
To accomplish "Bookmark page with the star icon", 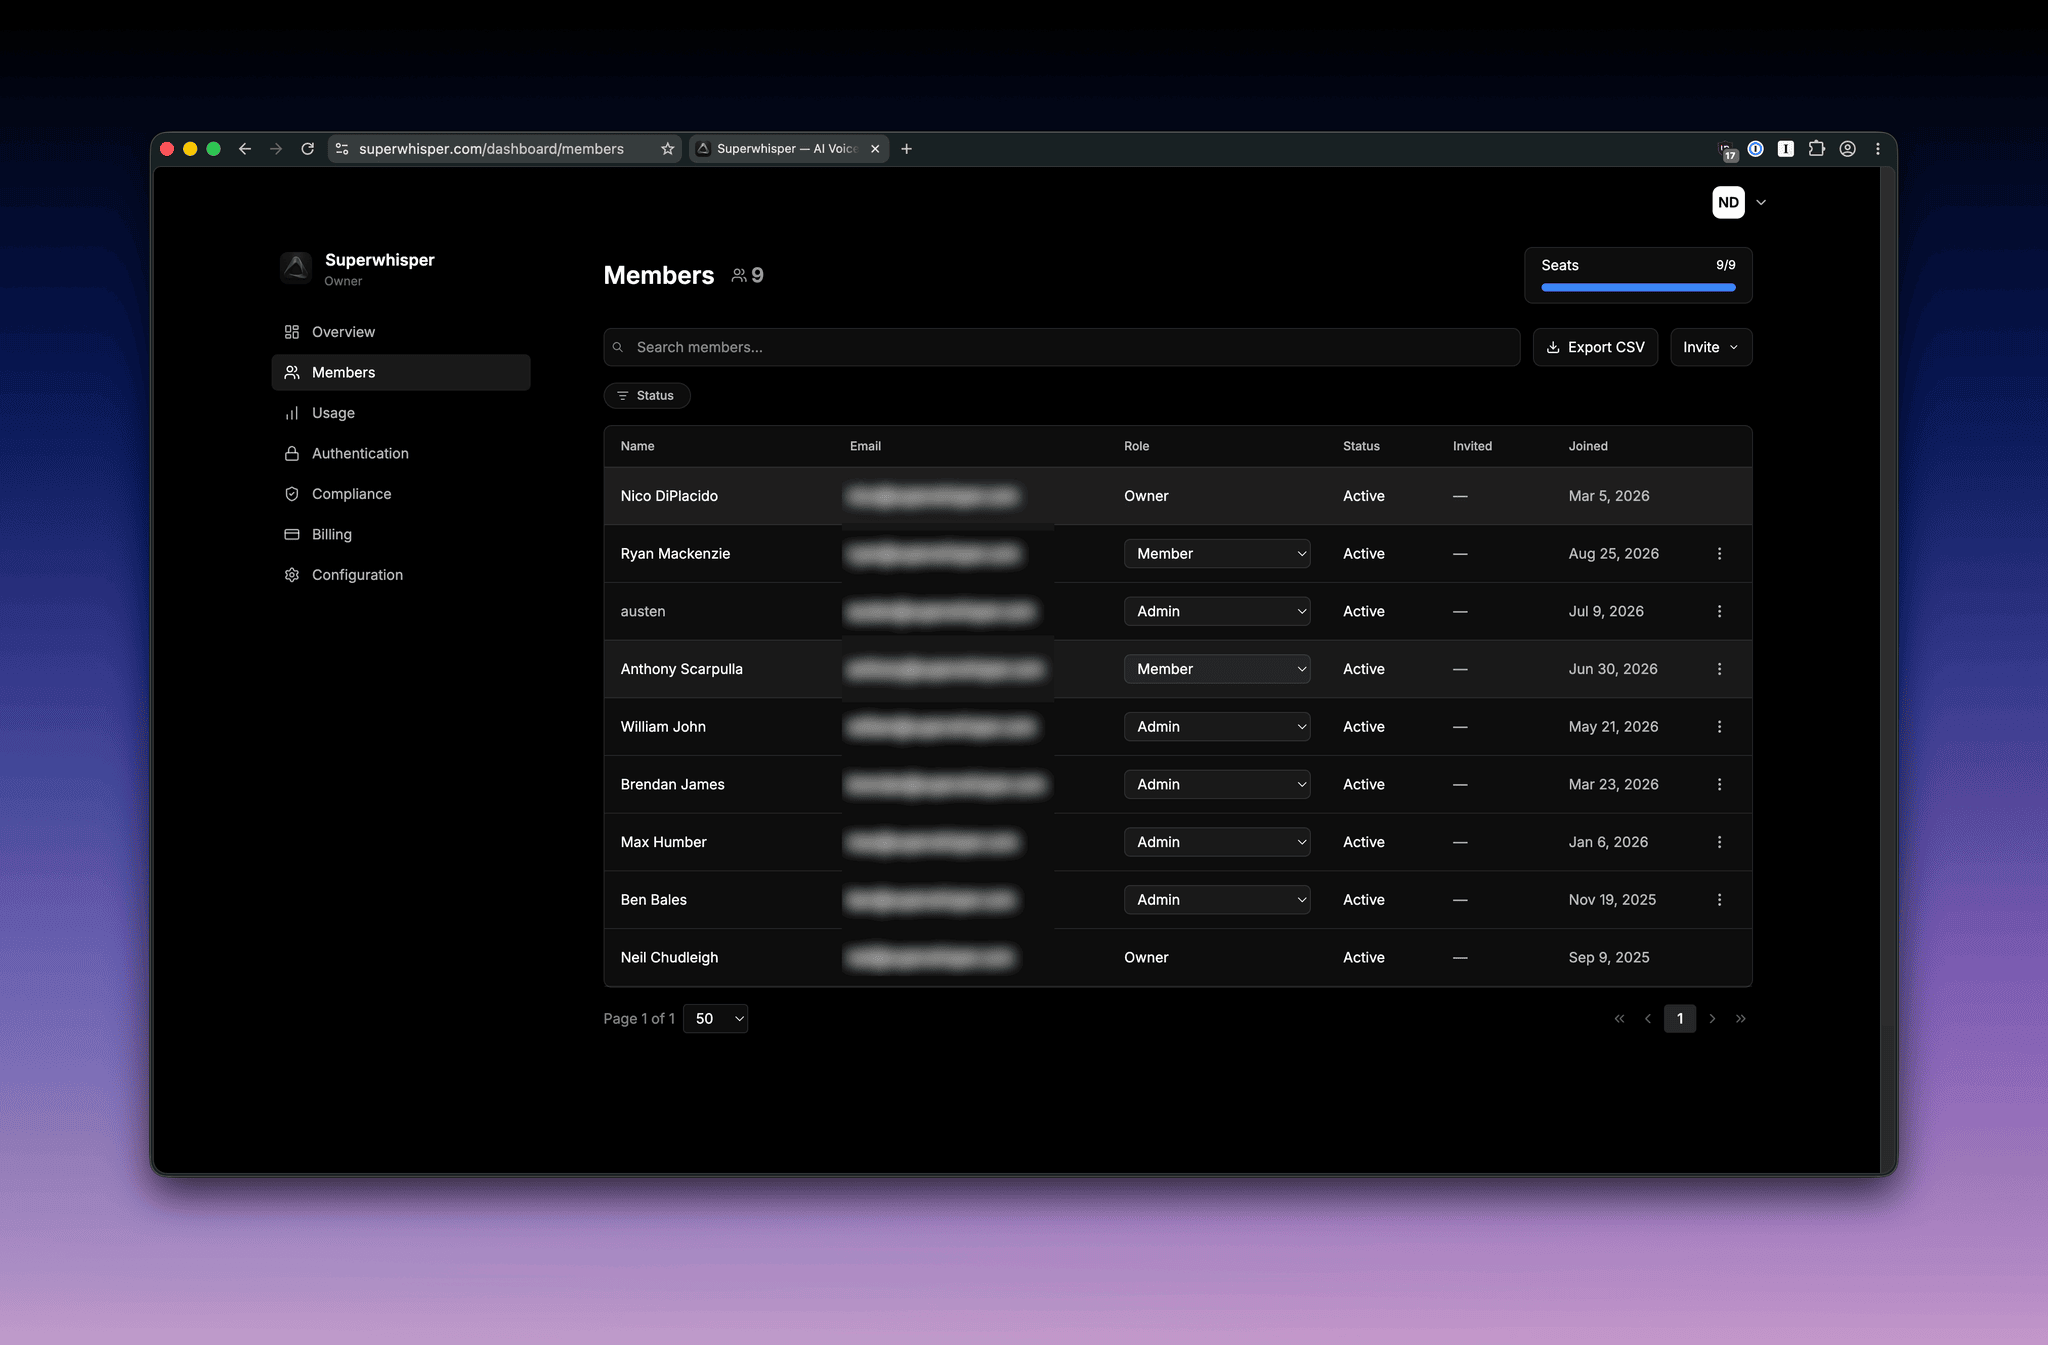I will click(x=667, y=149).
